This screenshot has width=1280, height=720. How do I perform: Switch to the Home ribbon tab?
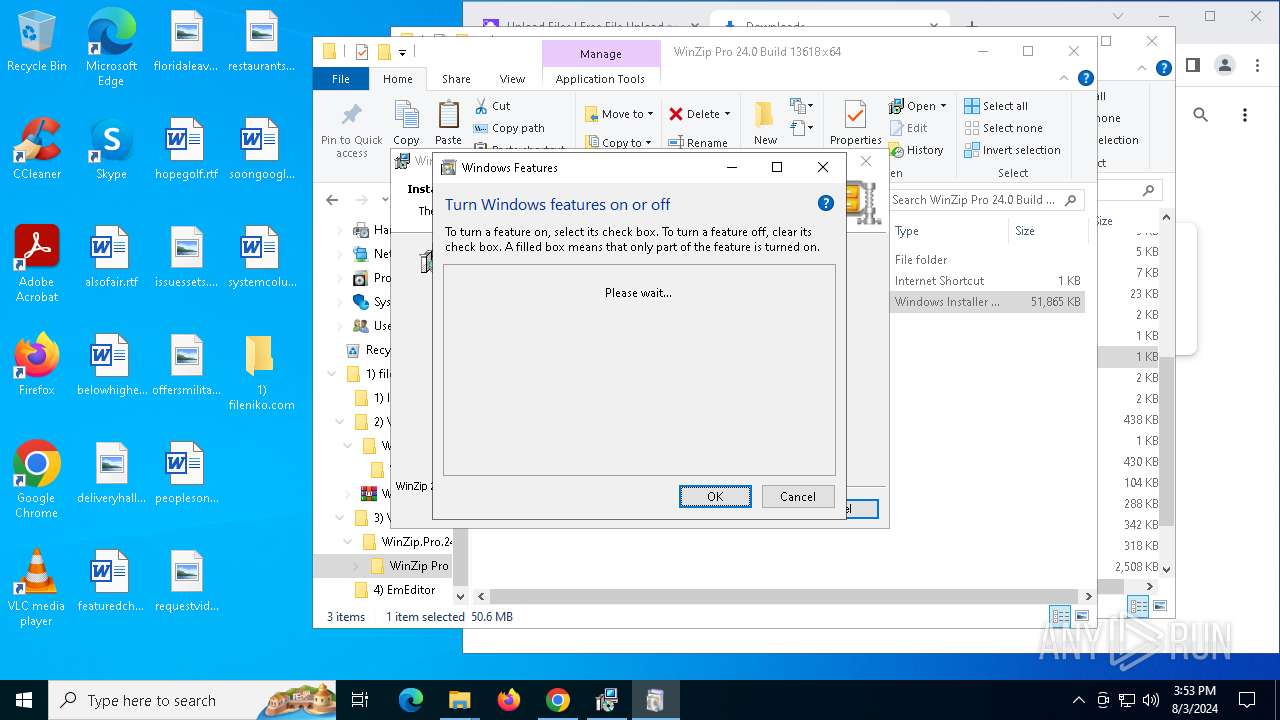click(x=397, y=79)
